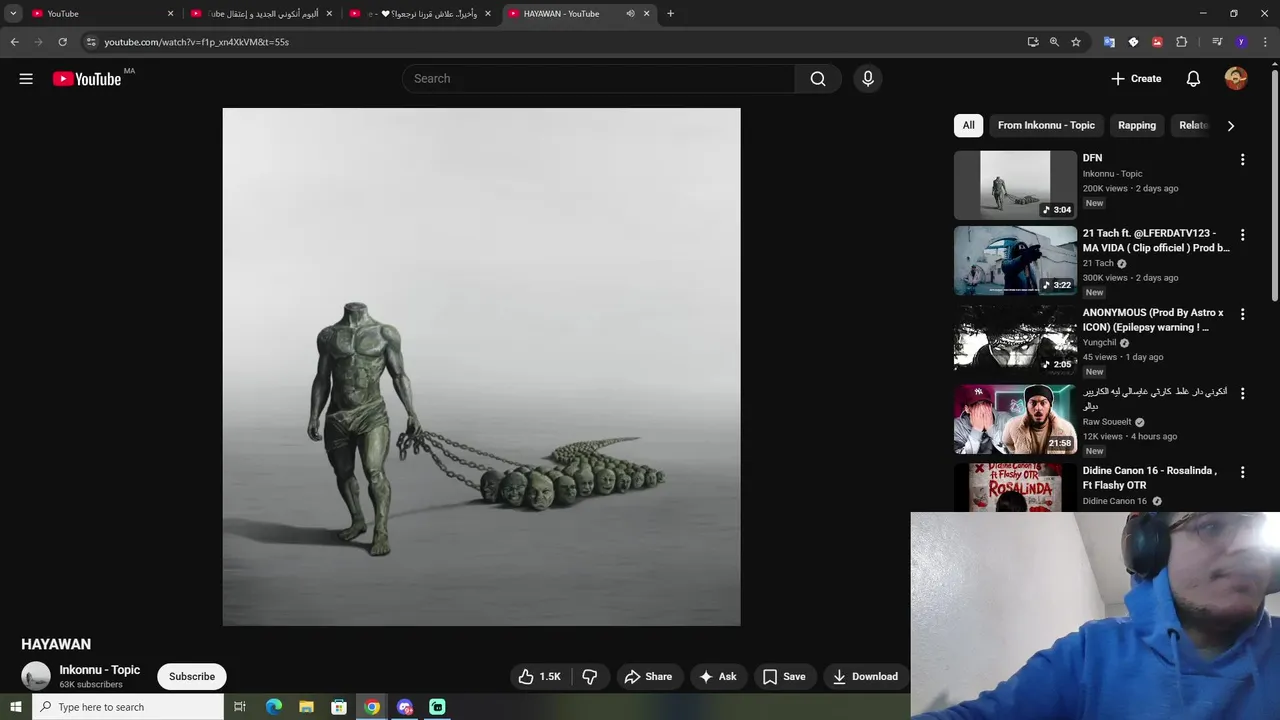Screen dimensions: 1280x720
Task: Open options menu for the Raw Soueelt video
Action: coord(1242,394)
